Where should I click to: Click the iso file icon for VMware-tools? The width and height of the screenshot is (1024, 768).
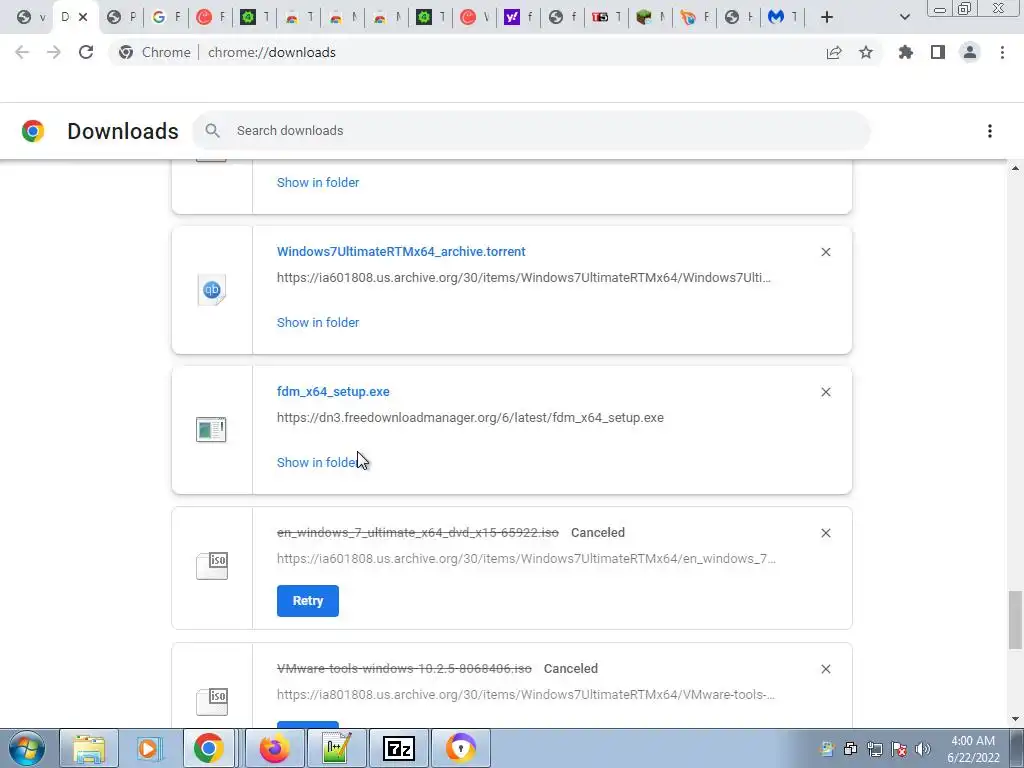click(212, 701)
